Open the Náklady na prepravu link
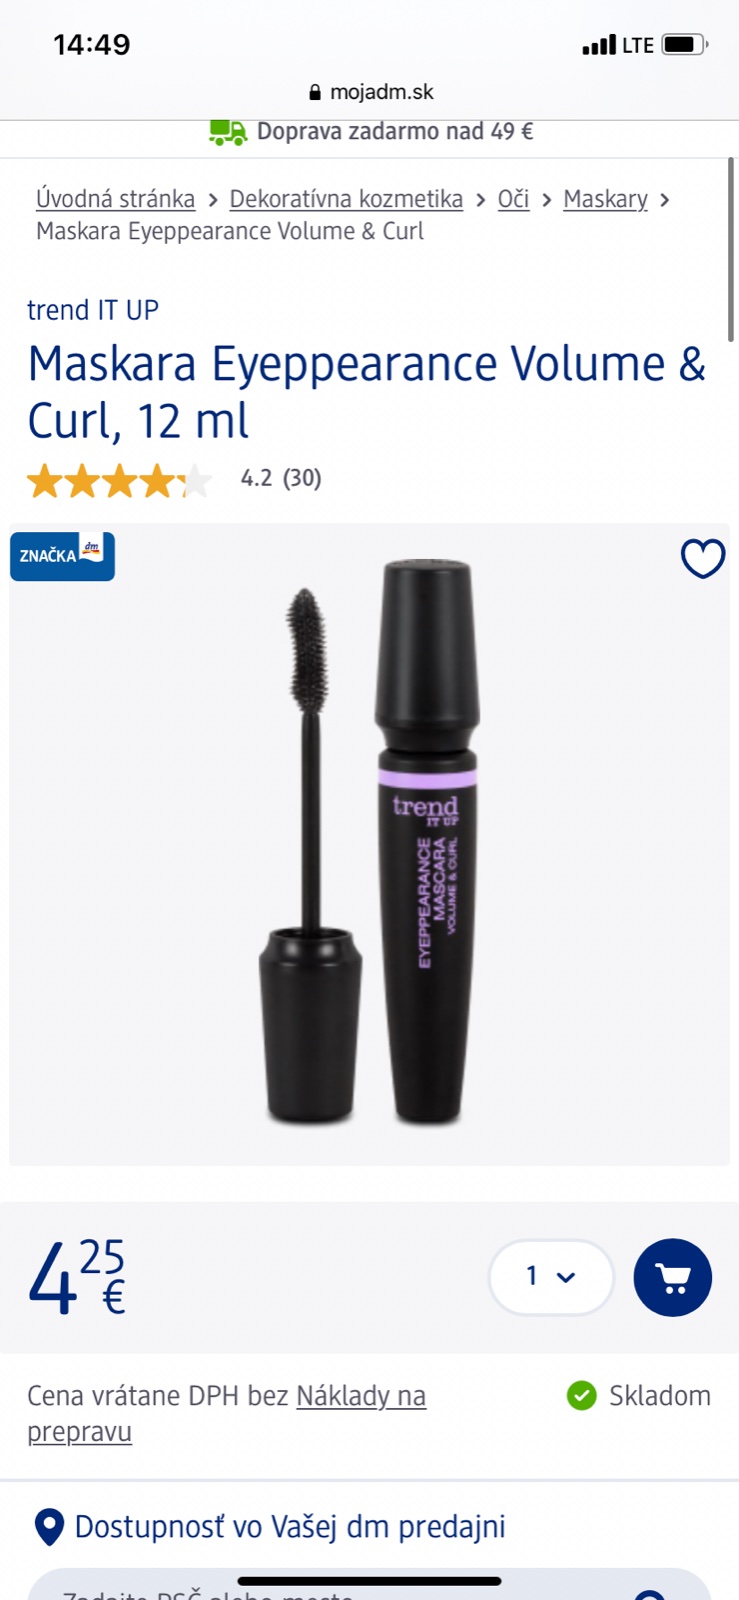This screenshot has width=739, height=1600. pos(227,1413)
